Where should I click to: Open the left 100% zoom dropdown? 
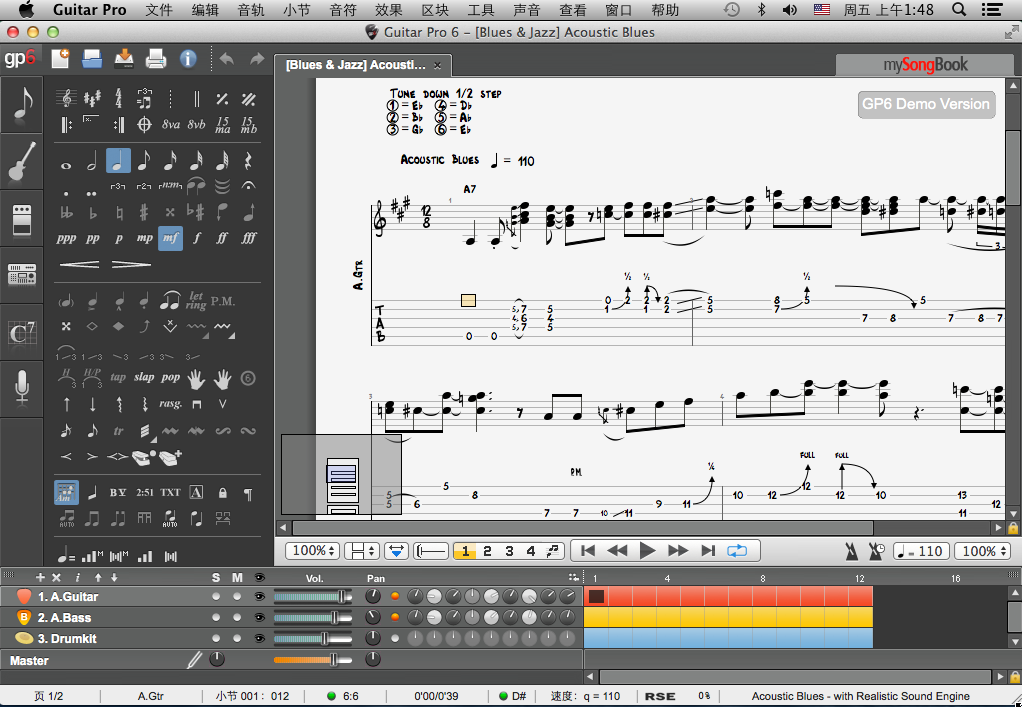point(312,551)
